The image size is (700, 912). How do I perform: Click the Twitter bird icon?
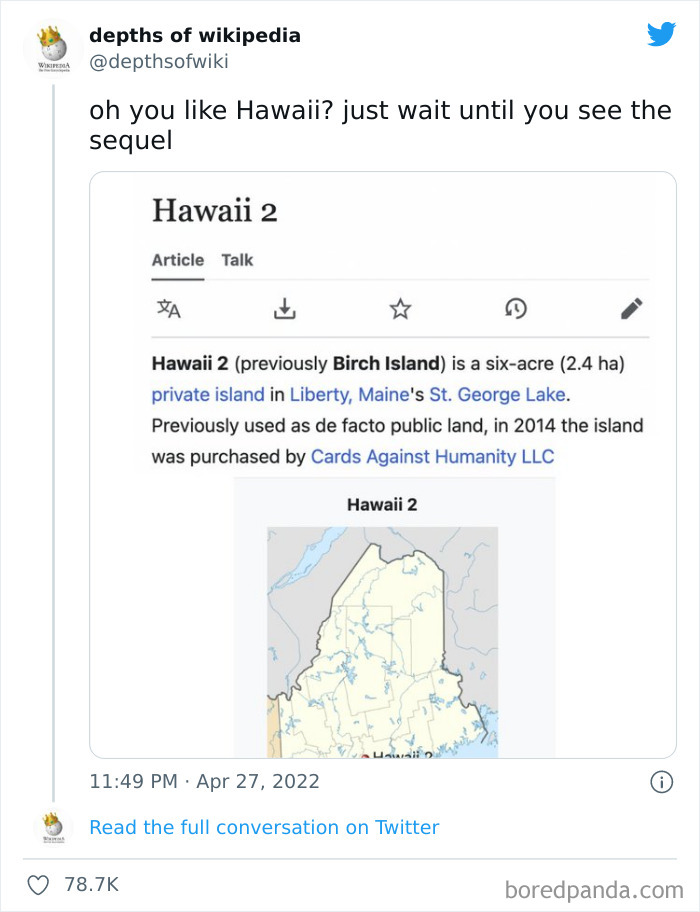tap(662, 34)
